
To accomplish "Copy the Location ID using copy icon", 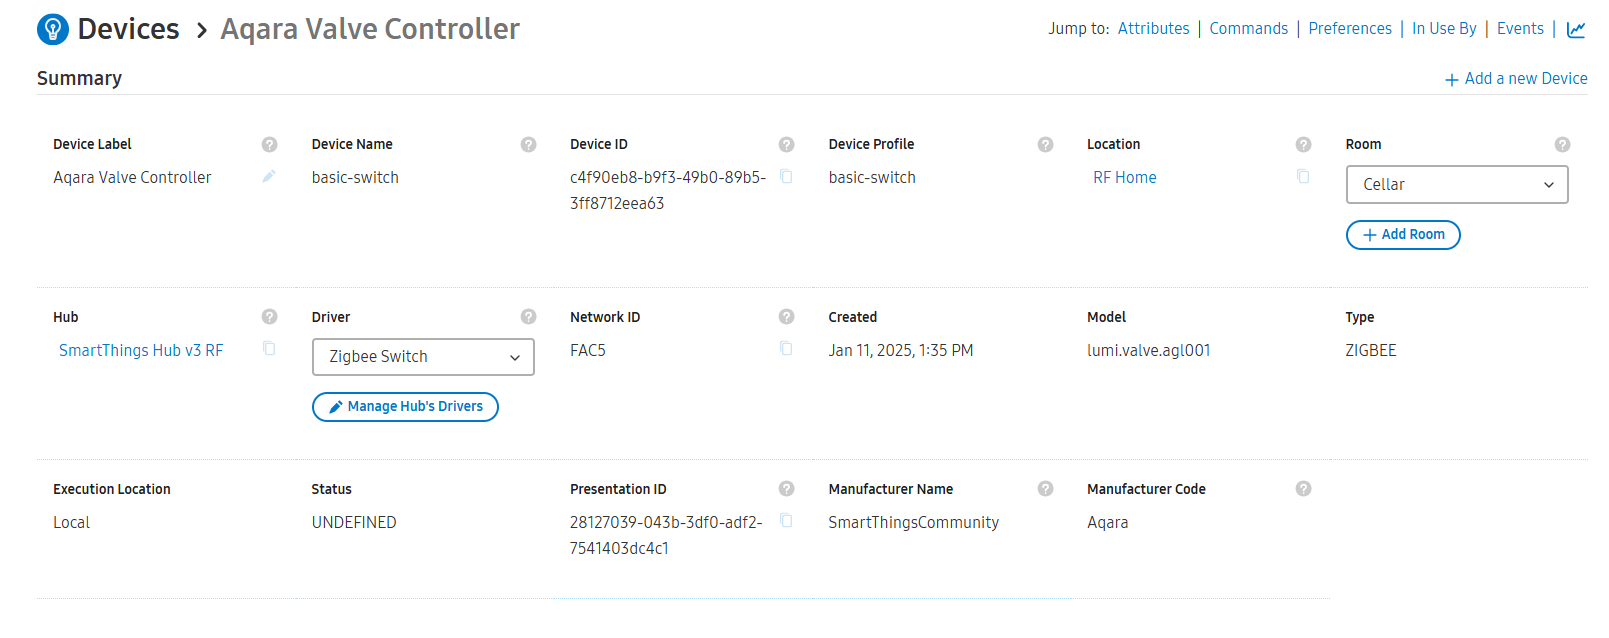I will click(1303, 177).
